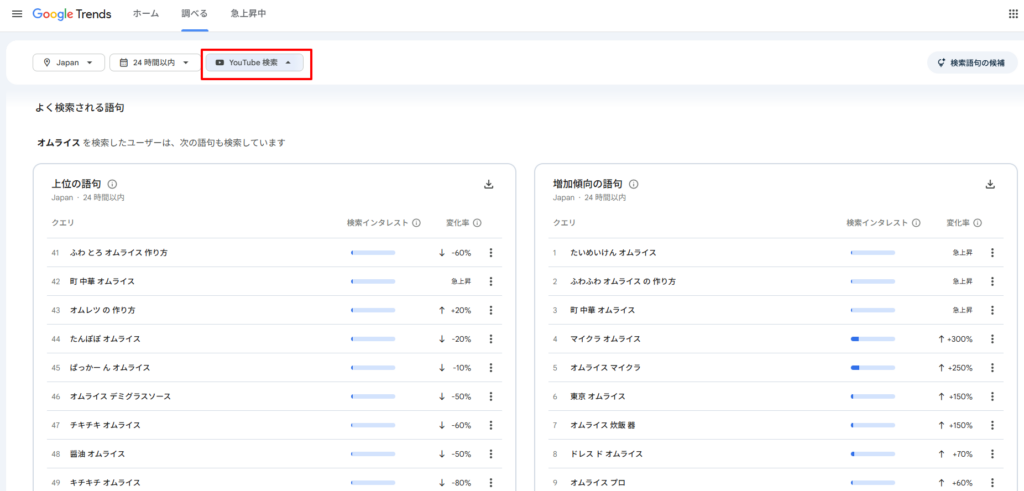Click 変化率 info icon in left panel
This screenshot has width=1024, height=491.
[x=477, y=223]
